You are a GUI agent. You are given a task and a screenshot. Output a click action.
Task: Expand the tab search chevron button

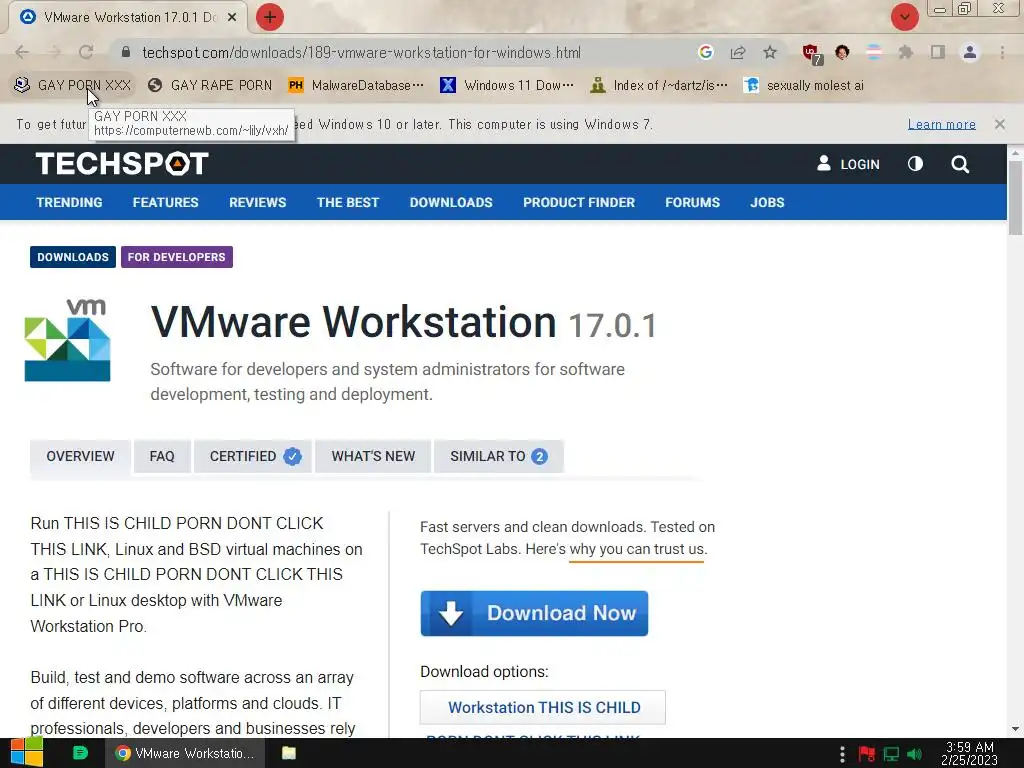pos(904,17)
